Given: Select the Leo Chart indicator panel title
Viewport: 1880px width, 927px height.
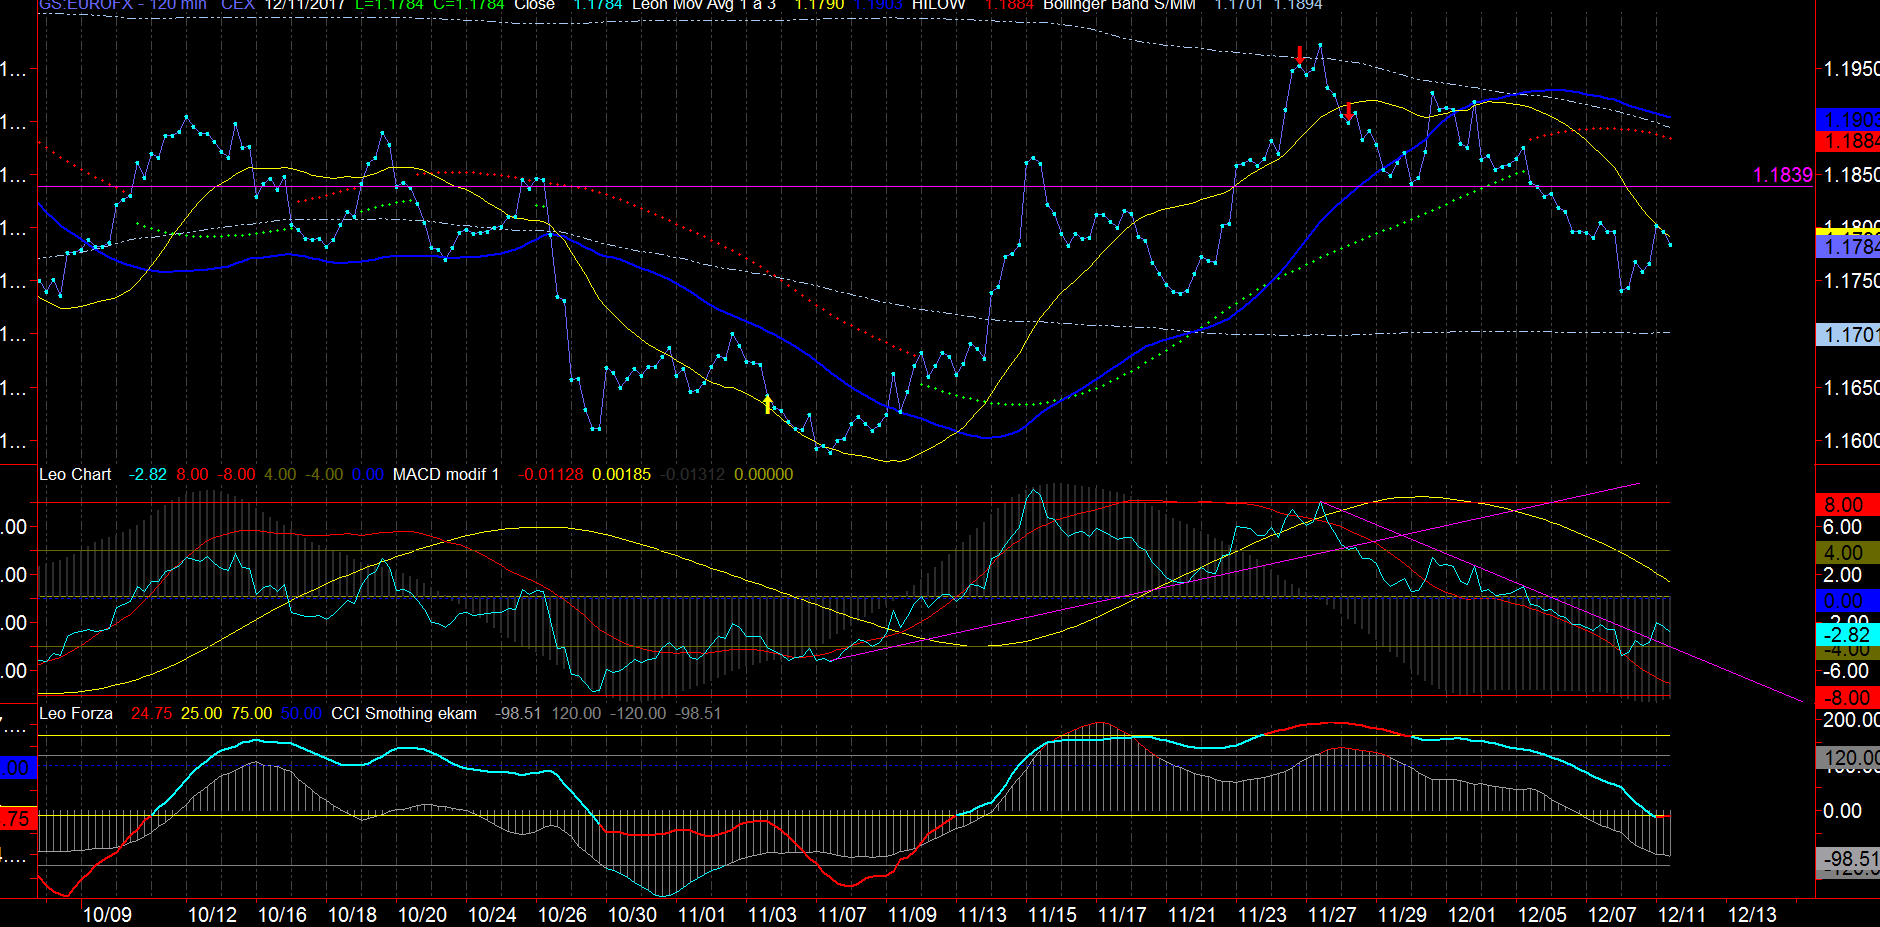Looking at the screenshot, I should [75, 474].
